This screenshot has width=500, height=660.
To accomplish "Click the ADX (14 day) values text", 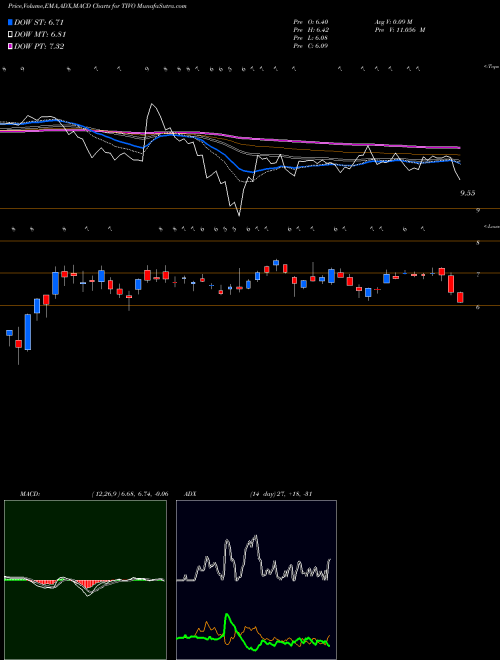I will 281,494.
